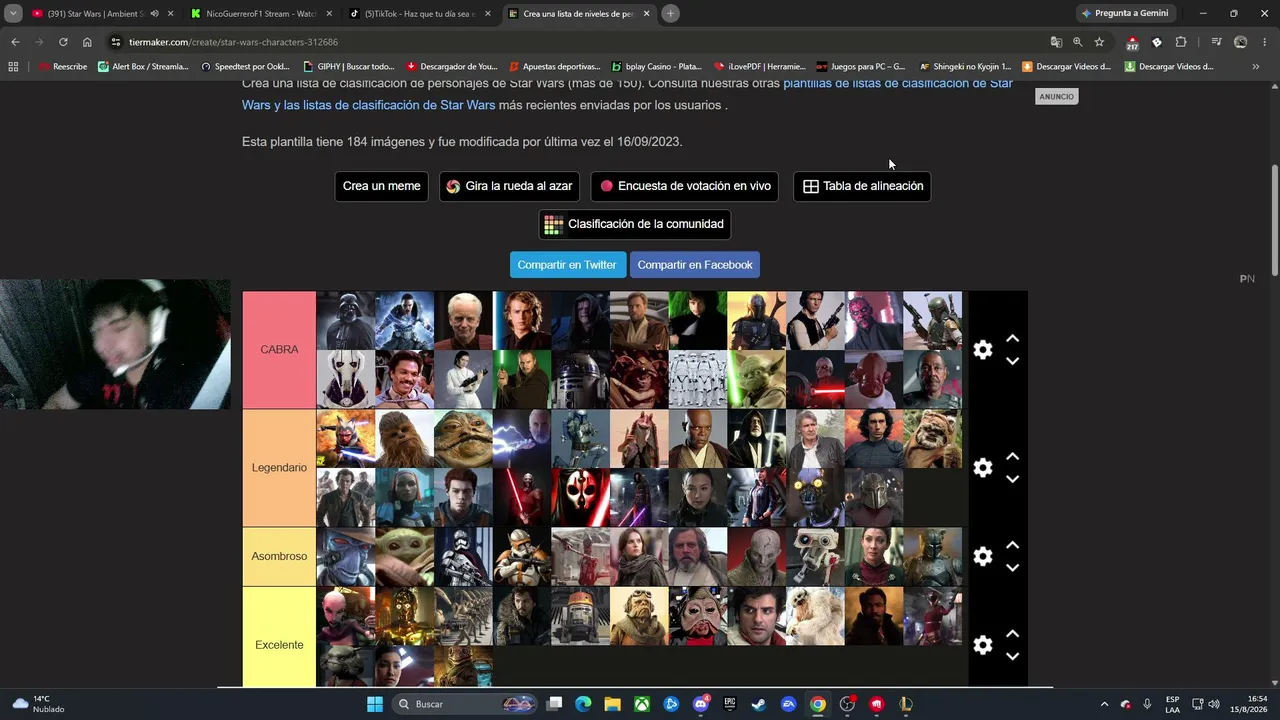Viewport: 1280px width, 720px height.
Task: Click 'Compartir en Twitter' button
Action: (x=567, y=265)
